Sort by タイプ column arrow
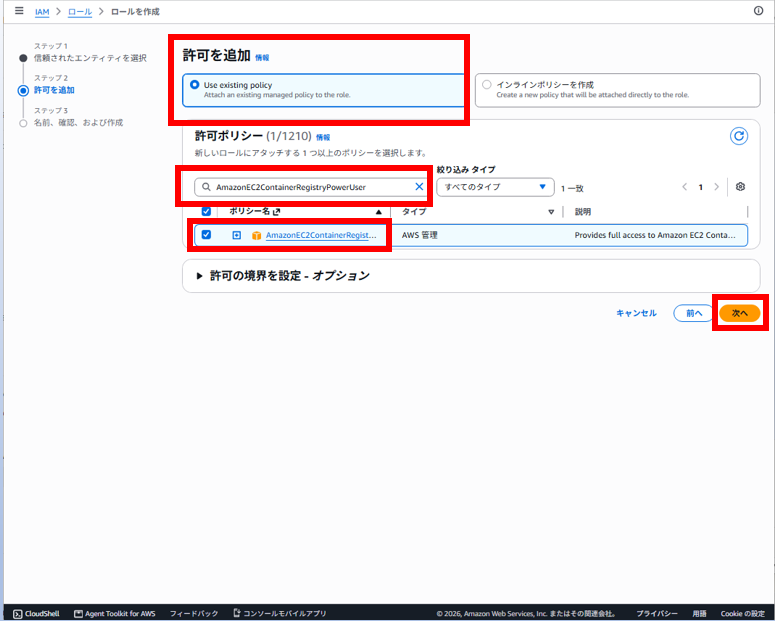The image size is (775, 621). click(551, 212)
